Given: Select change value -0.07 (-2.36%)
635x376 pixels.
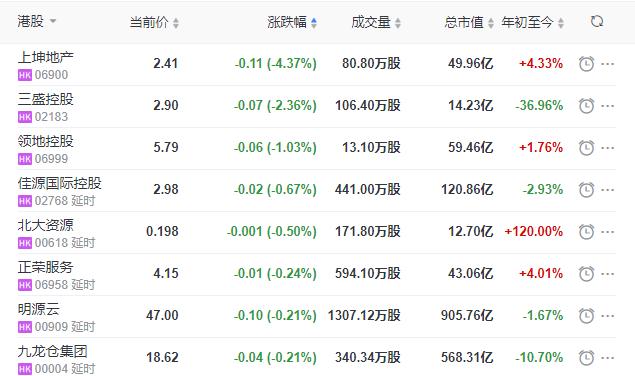Looking at the screenshot, I should pyautogui.click(x=275, y=106).
